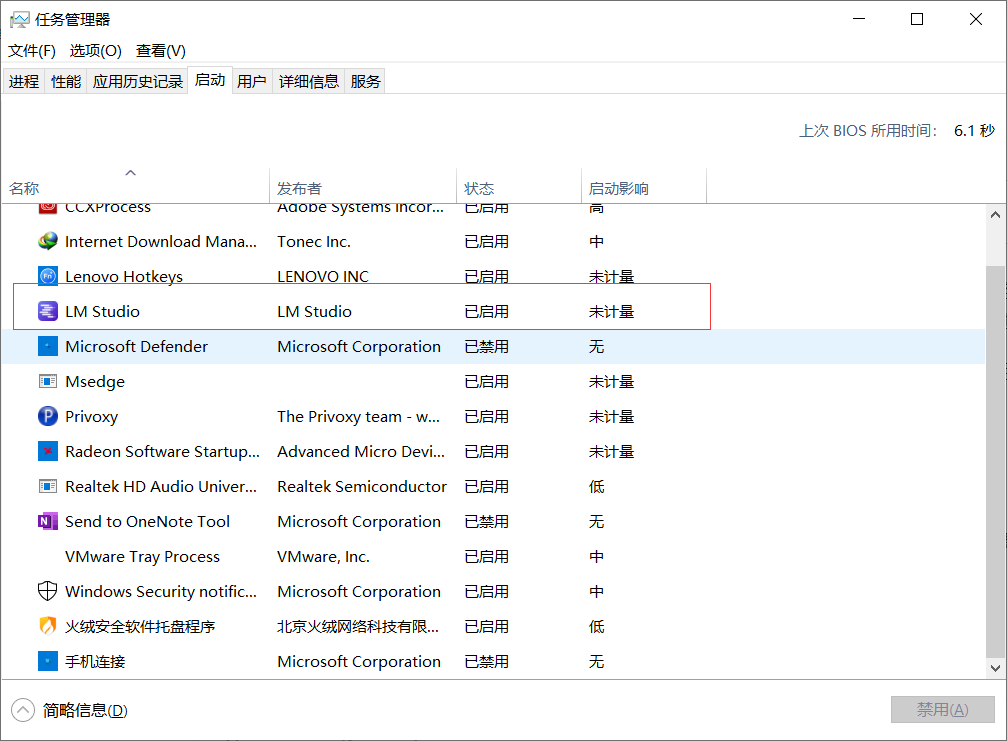1007x741 pixels.
Task: Open the 查看(V) menu
Action: (x=161, y=51)
